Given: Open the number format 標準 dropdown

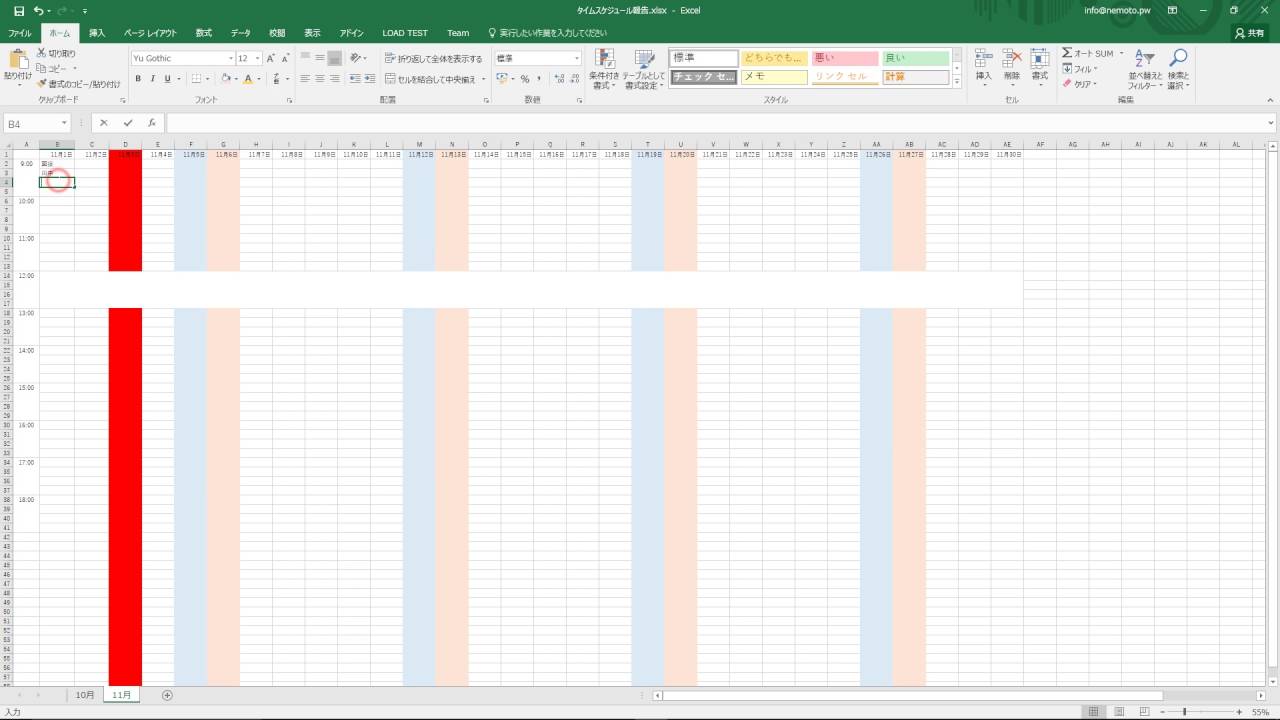Looking at the screenshot, I should click(577, 58).
